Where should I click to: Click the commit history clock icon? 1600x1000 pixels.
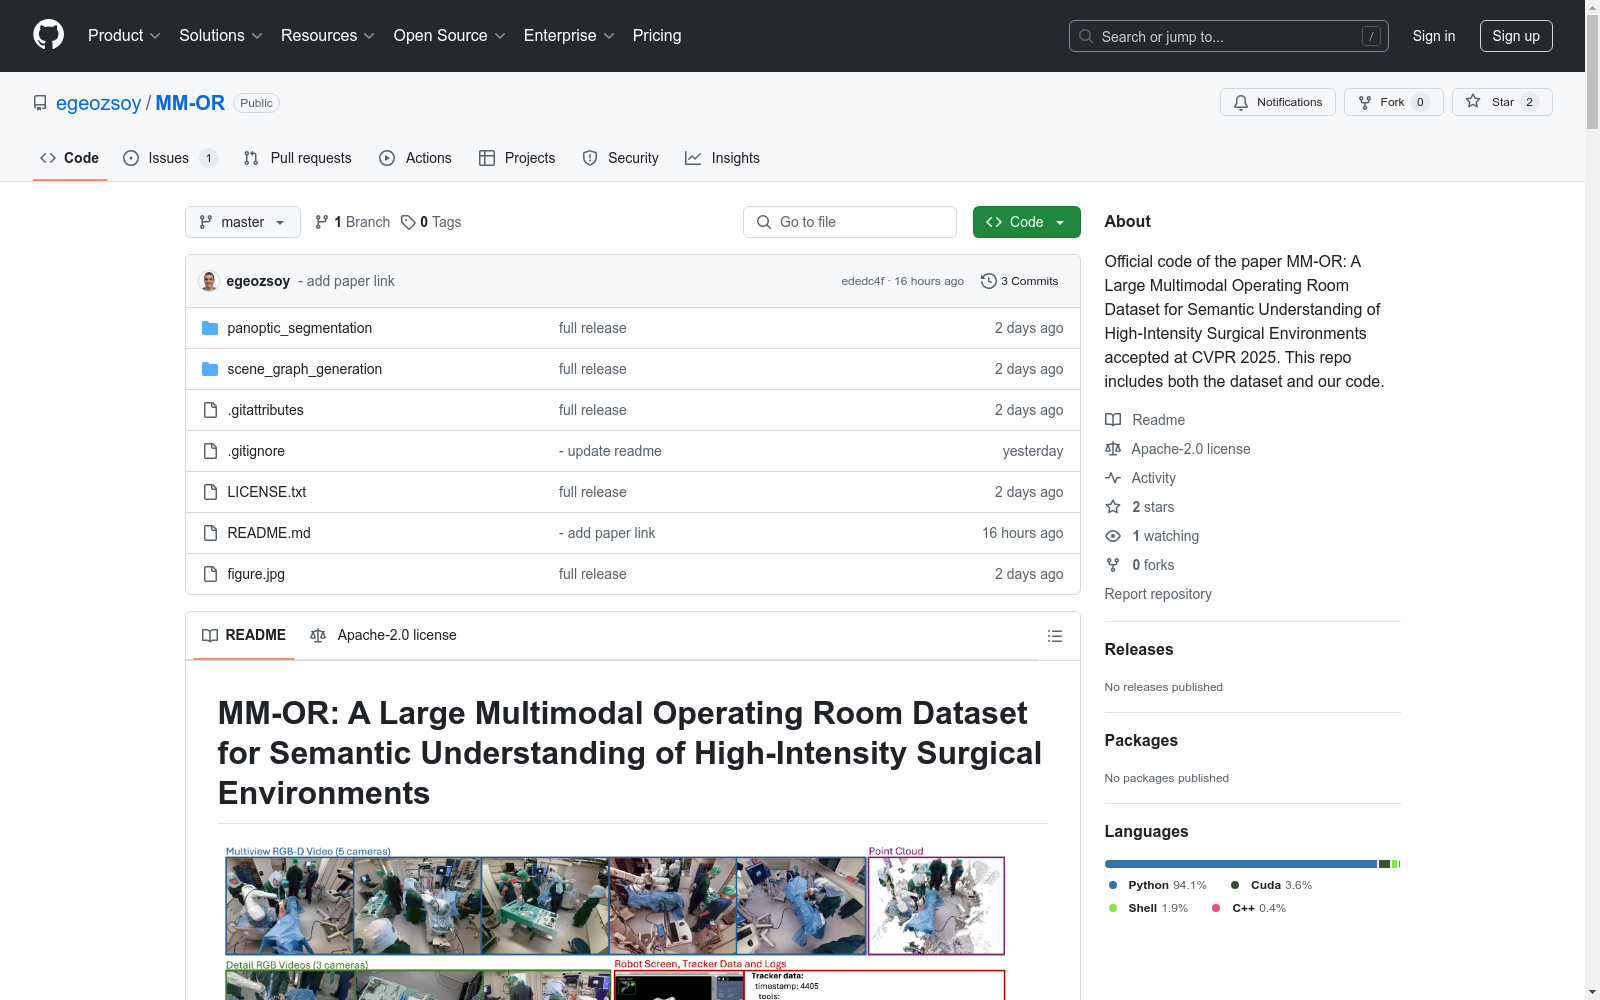[x=989, y=281]
